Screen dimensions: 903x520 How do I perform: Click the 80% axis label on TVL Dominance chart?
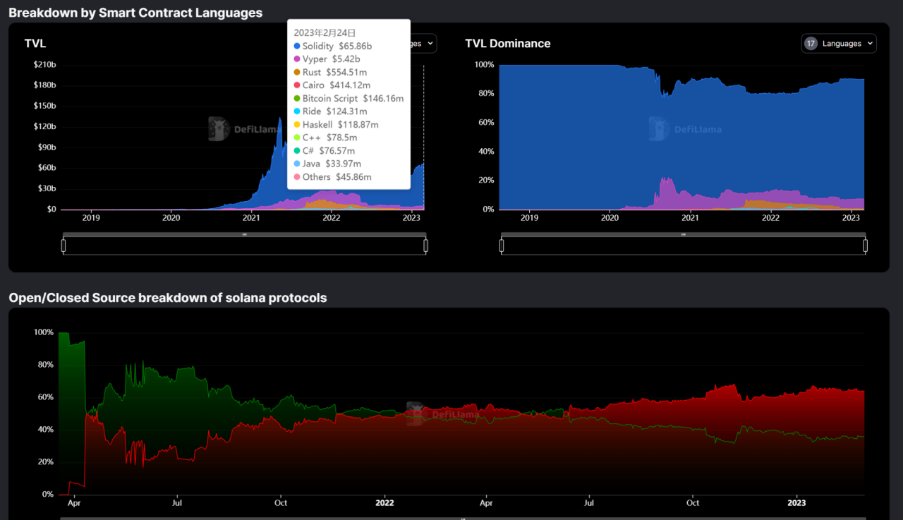(486, 93)
